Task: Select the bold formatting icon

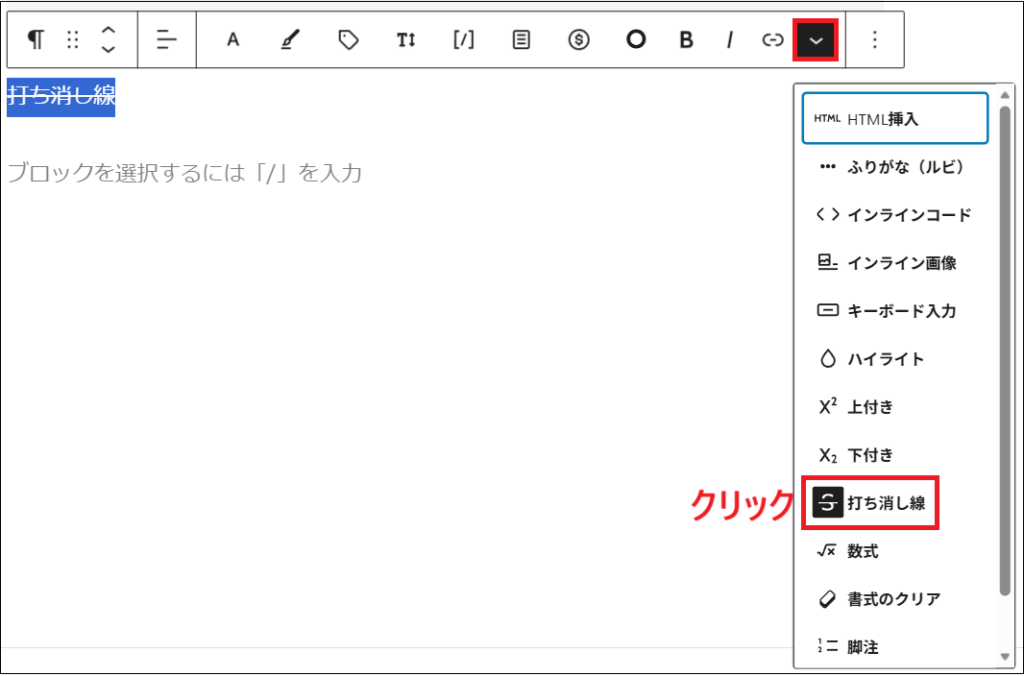Action: point(685,39)
